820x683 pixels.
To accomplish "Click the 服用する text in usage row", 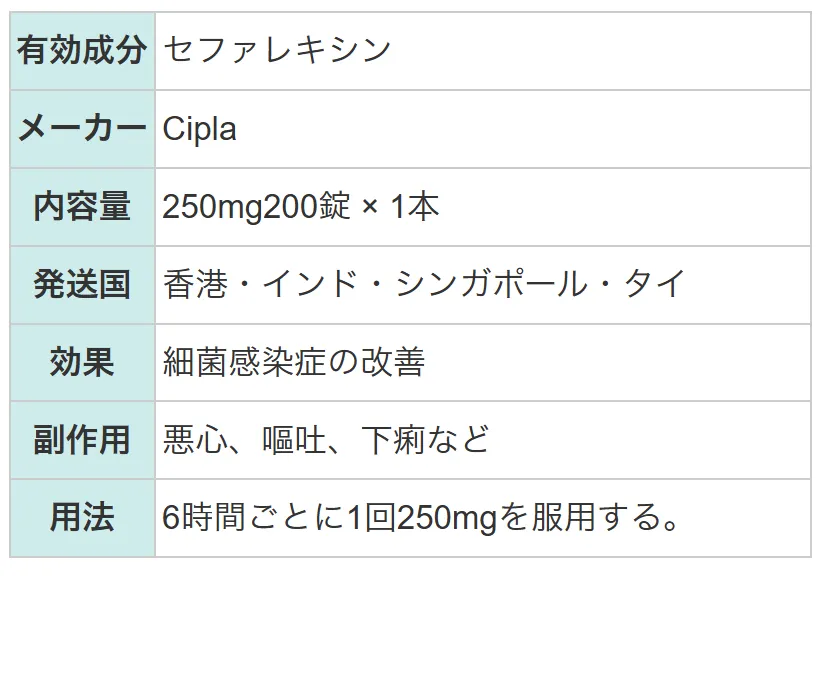I will (x=596, y=518).
